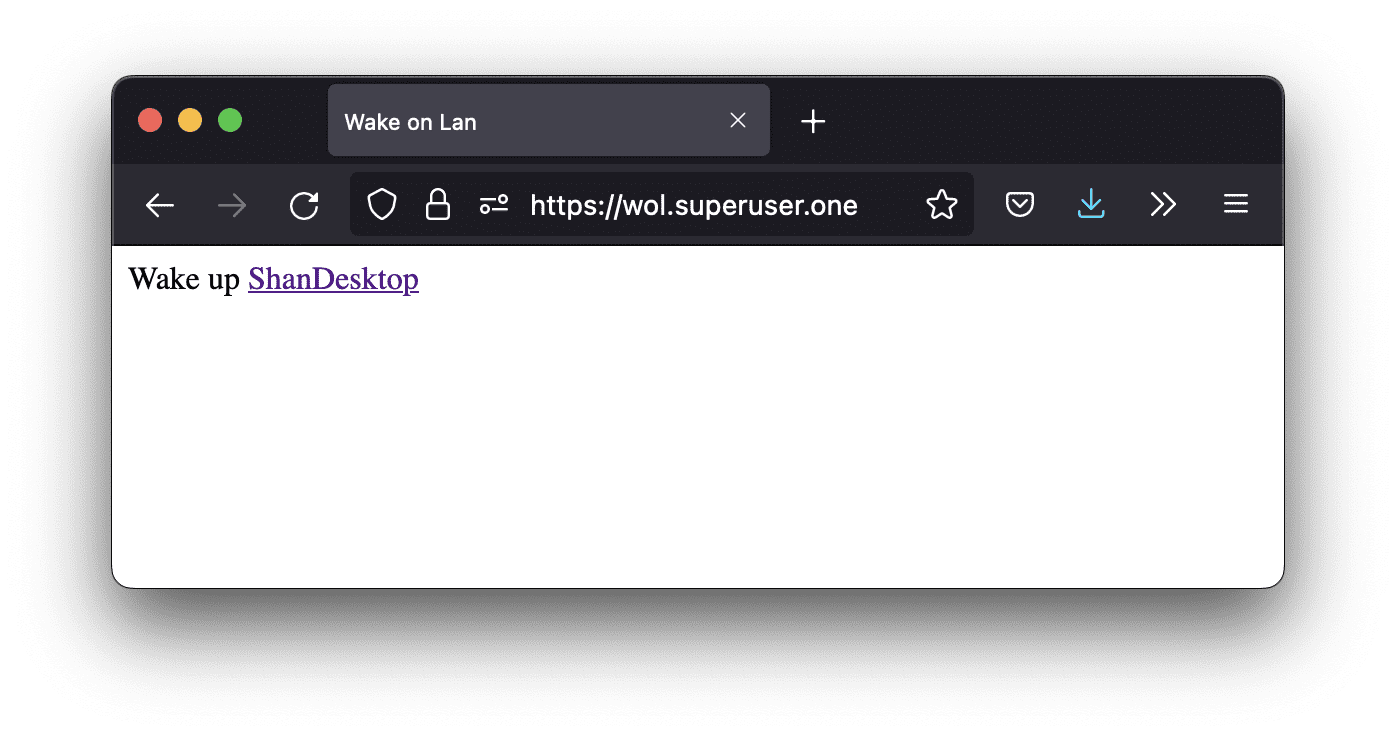
Task: Click the 'Wake up' page text
Action: pos(184,279)
